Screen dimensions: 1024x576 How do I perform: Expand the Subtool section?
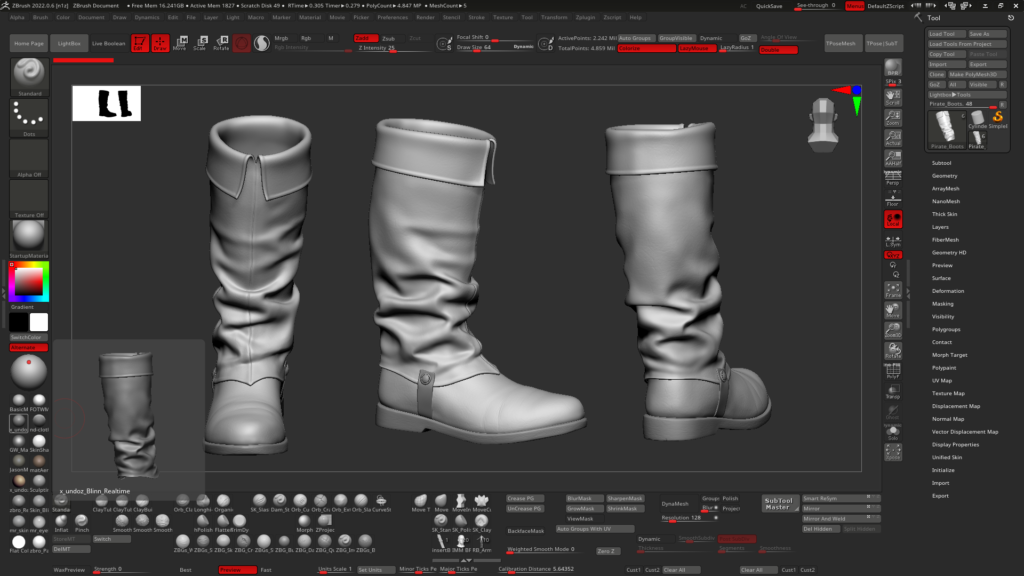(x=941, y=162)
